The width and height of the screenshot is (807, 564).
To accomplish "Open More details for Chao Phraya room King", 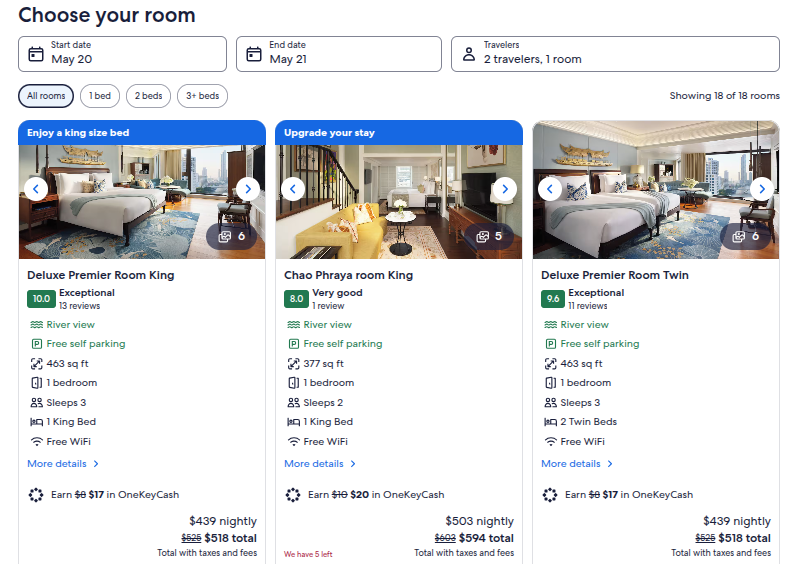I will pos(320,464).
